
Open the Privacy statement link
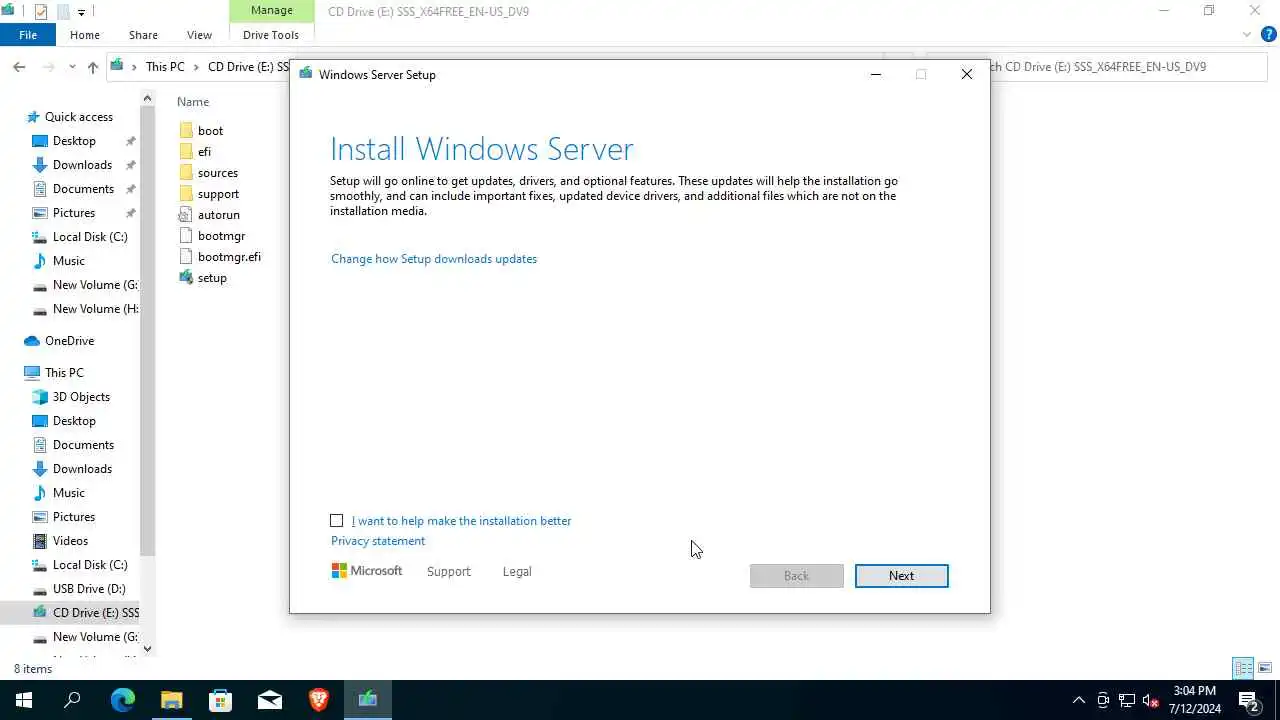click(x=378, y=541)
